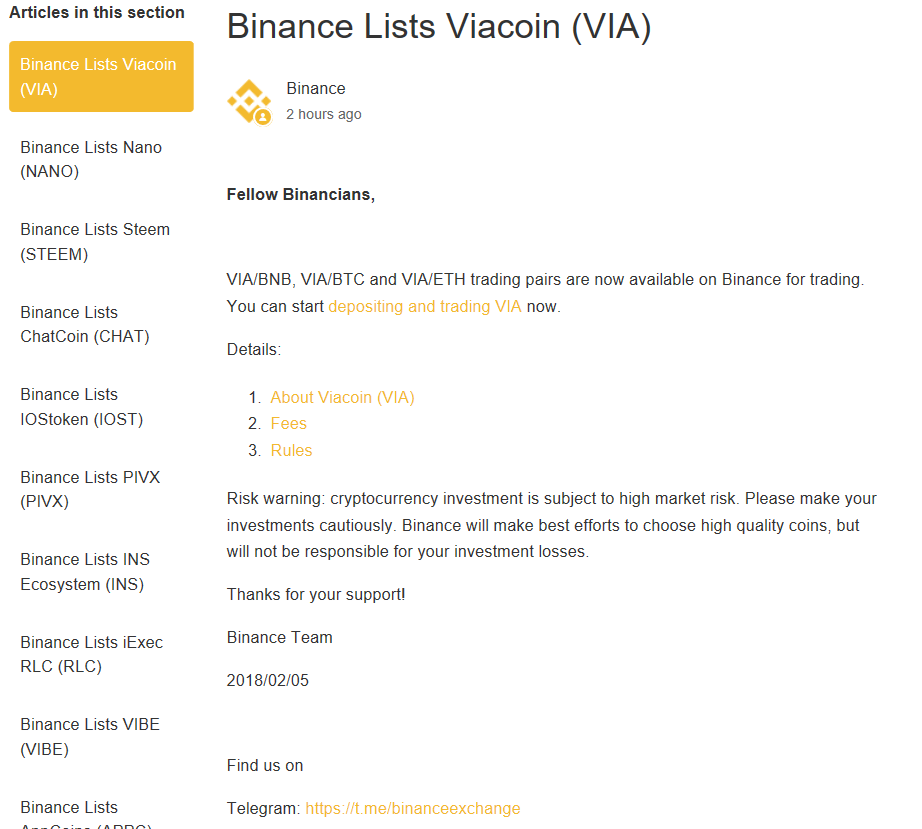Open Binance Lists iExec RLC article
Image resolution: width=922 pixels, height=829 pixels.
(x=91, y=654)
